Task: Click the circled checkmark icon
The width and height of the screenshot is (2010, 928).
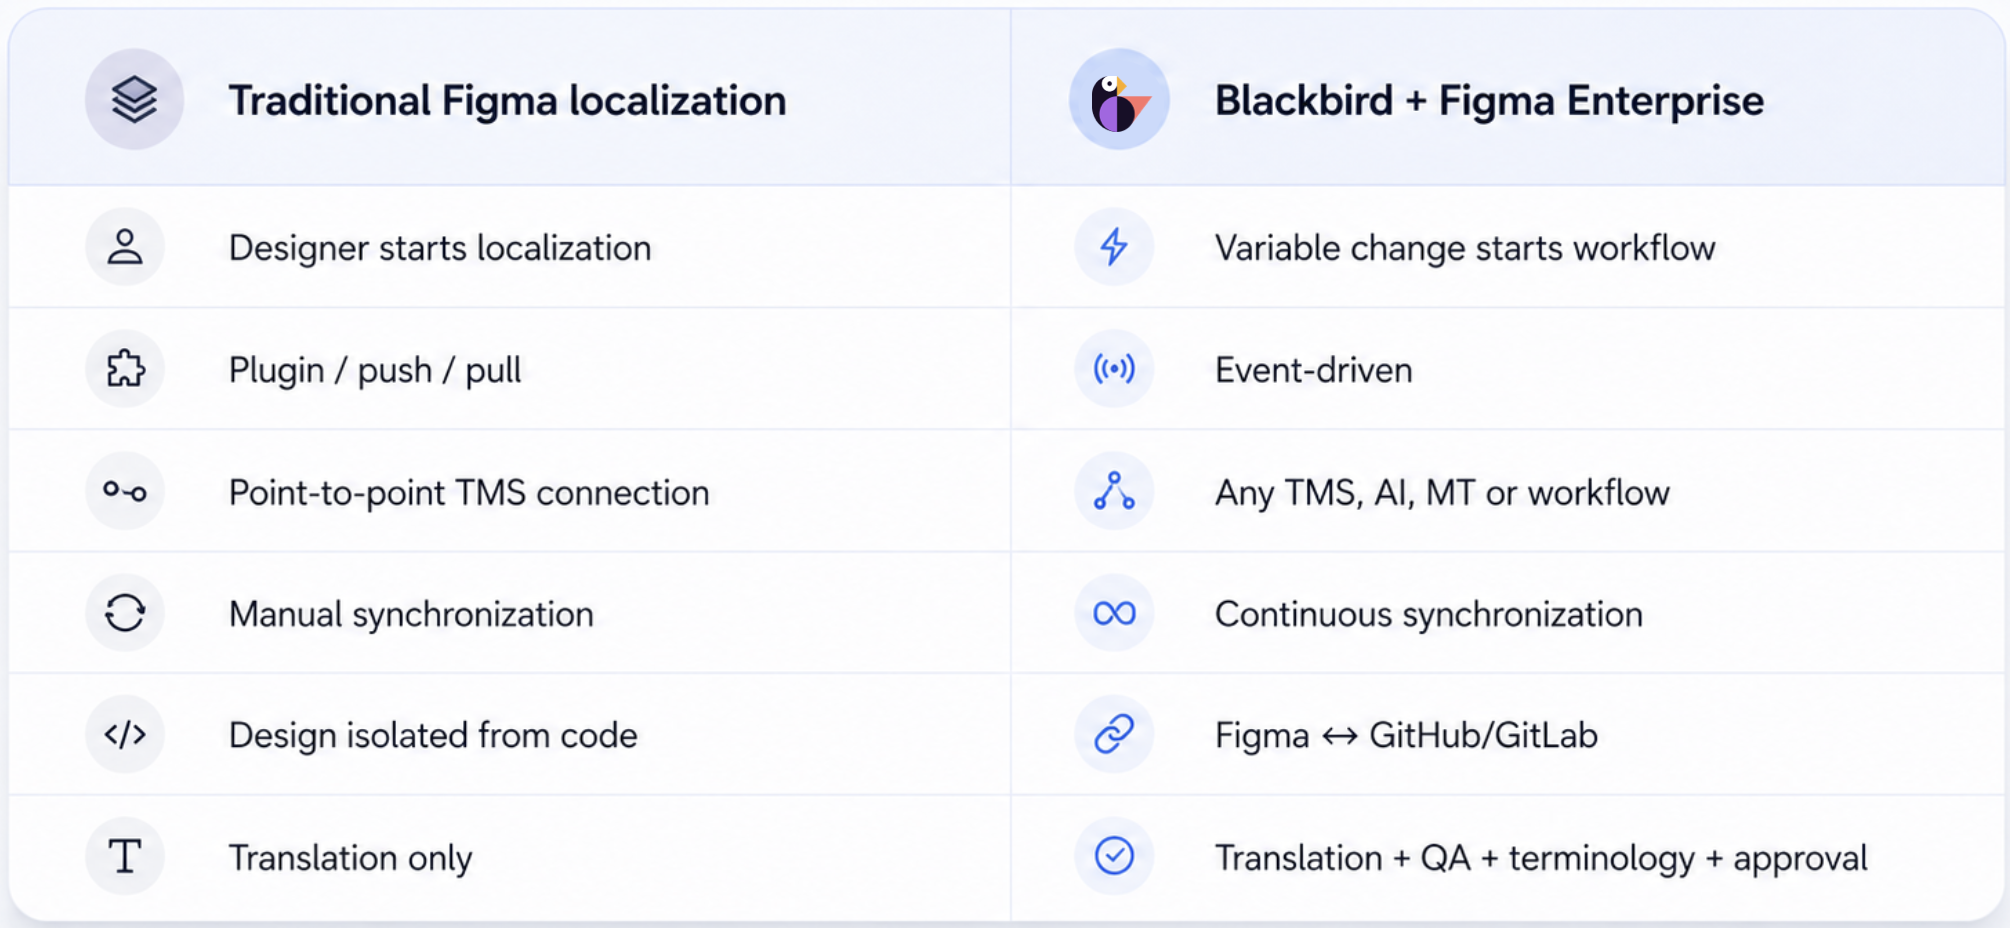Action: coord(1114,856)
